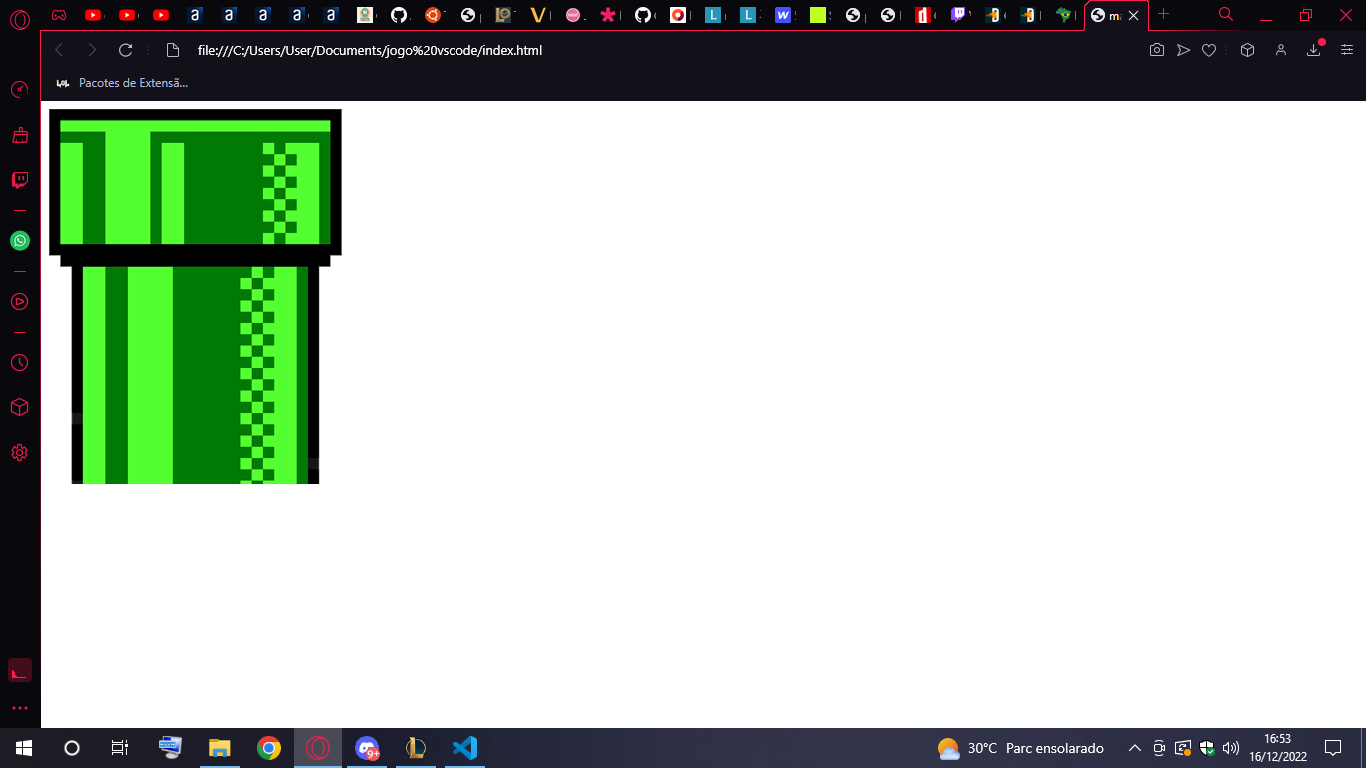Click the send paper-plane icon in address bar

coord(1183,50)
